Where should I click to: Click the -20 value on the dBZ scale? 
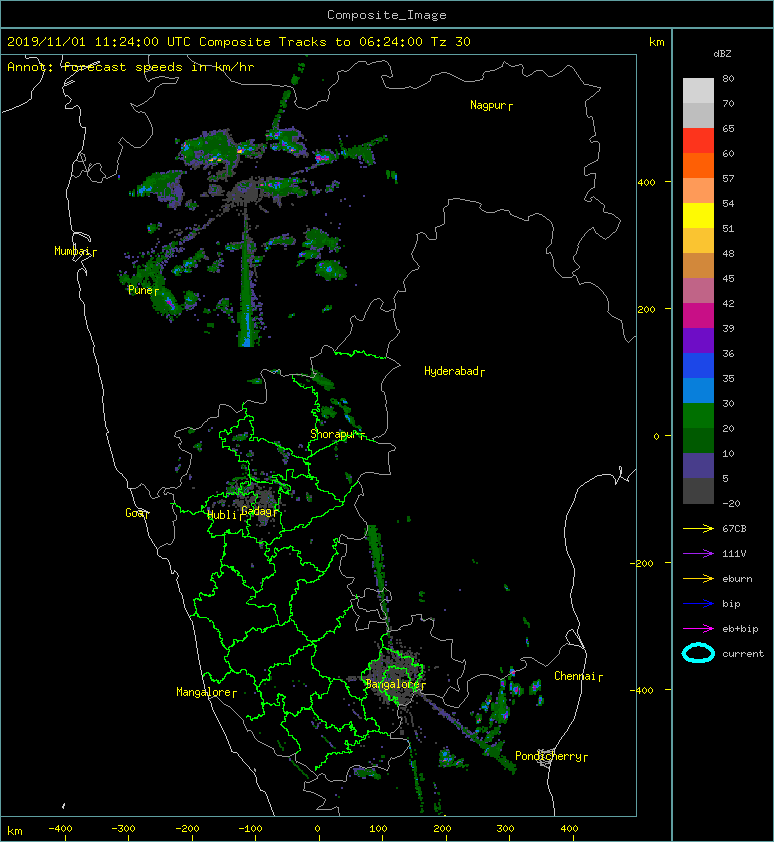pos(732,504)
